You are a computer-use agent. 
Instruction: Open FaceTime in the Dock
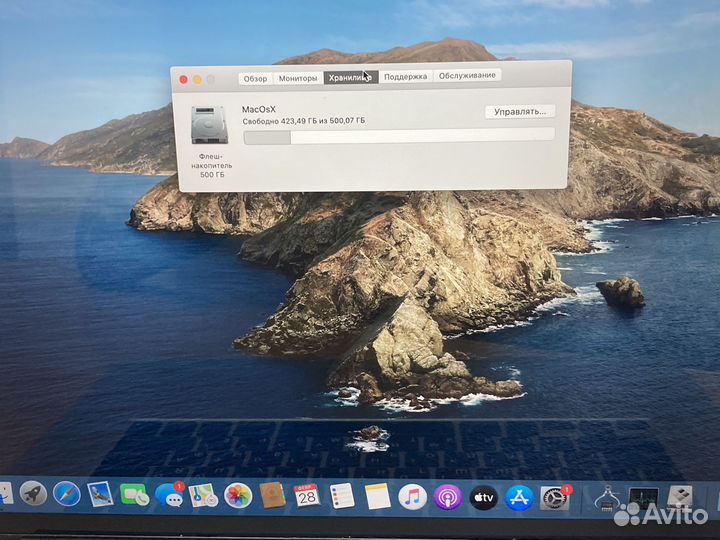[134, 495]
